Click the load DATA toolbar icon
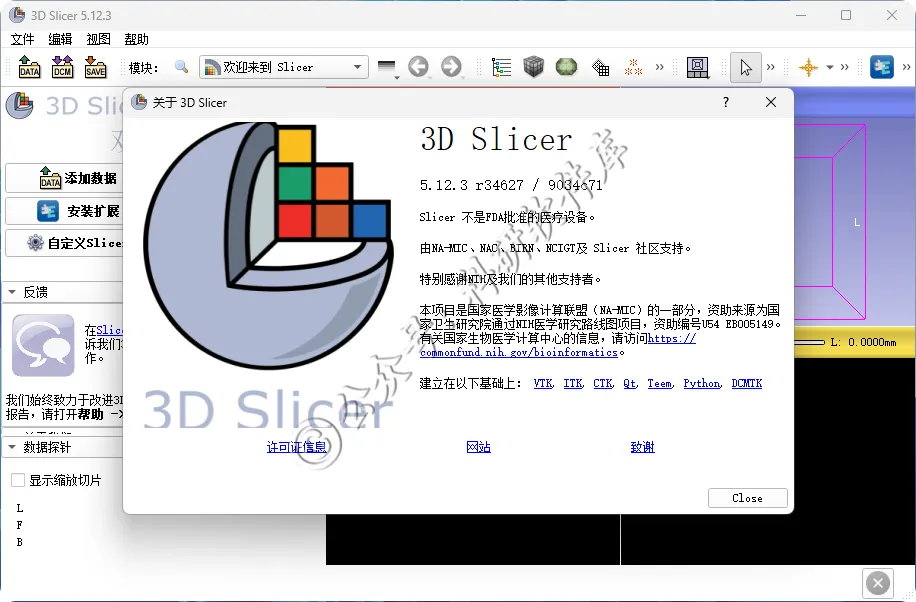The image size is (916, 602). pyautogui.click(x=29, y=67)
